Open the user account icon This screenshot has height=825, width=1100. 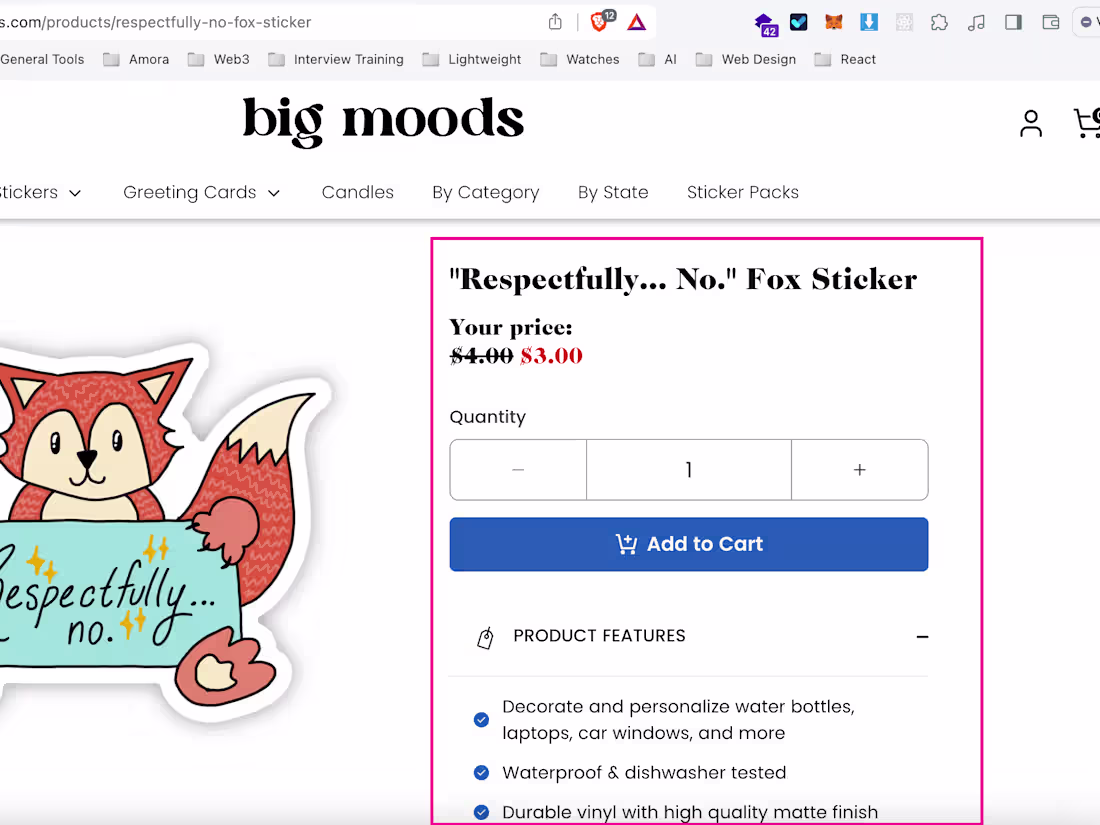click(1031, 123)
